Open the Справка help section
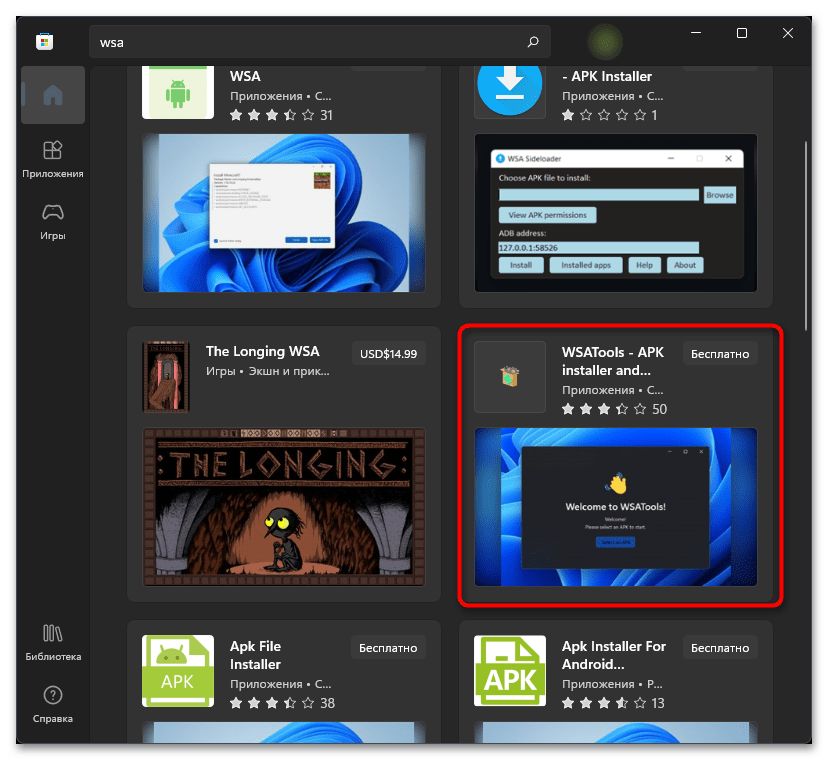Image resolution: width=828 pixels, height=760 pixels. 53,704
